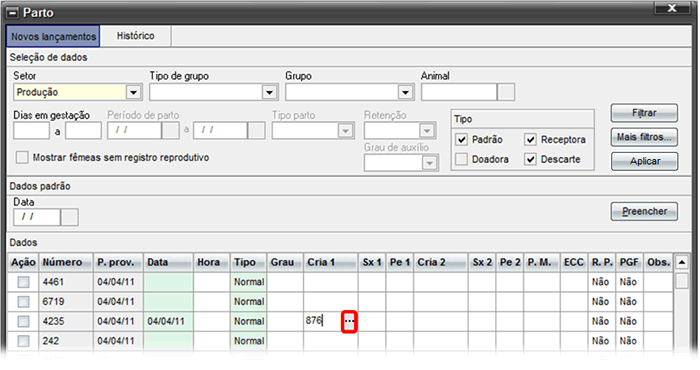This screenshot has width=700, height=370.
Task: Click the PGF column header
Action: (629, 262)
